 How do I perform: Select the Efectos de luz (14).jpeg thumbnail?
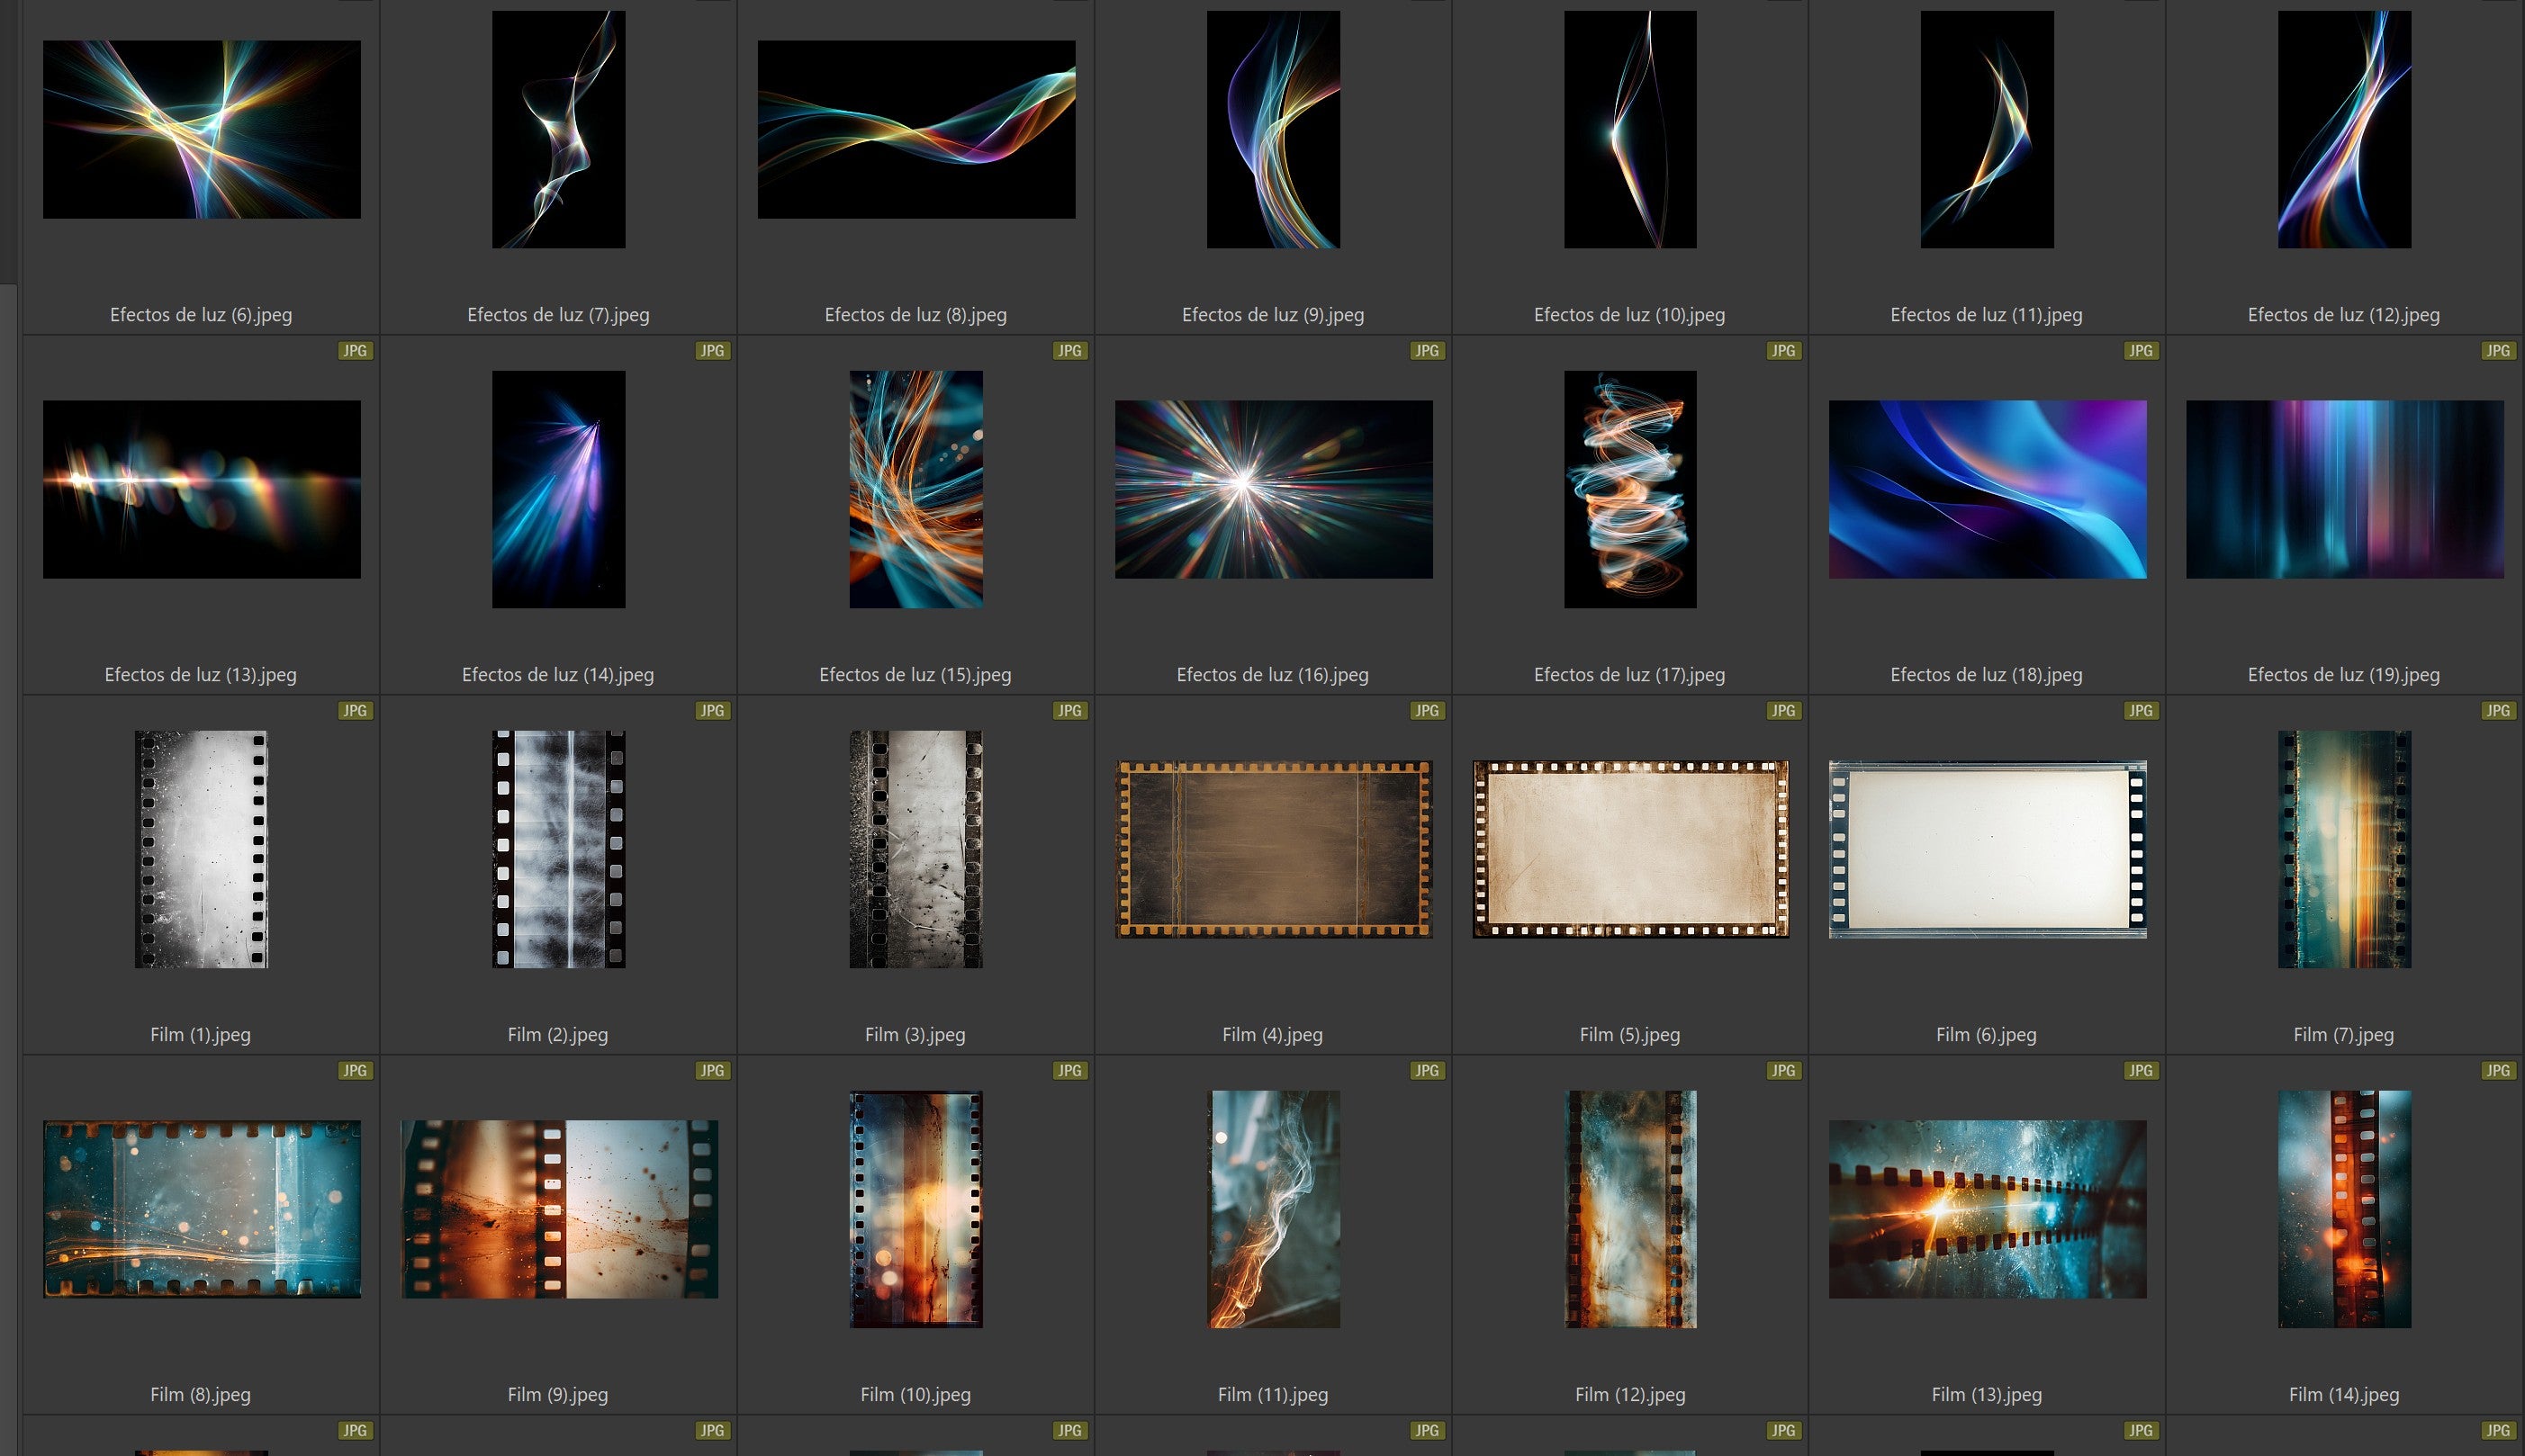pos(558,489)
